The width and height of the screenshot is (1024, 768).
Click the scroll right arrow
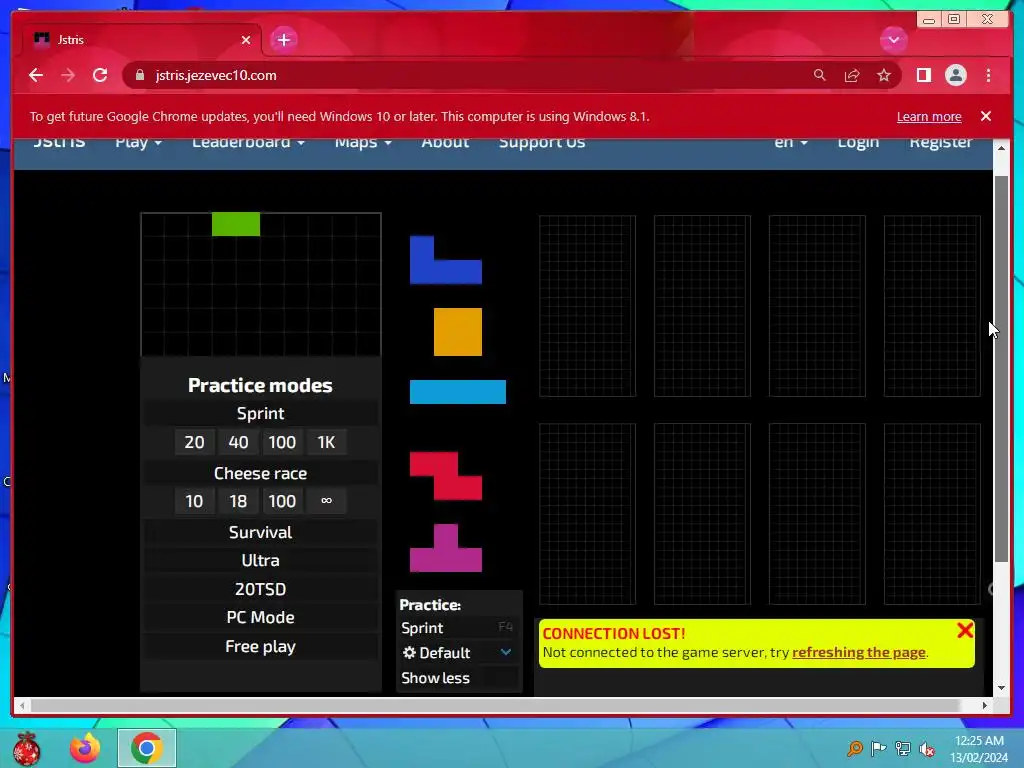985,705
